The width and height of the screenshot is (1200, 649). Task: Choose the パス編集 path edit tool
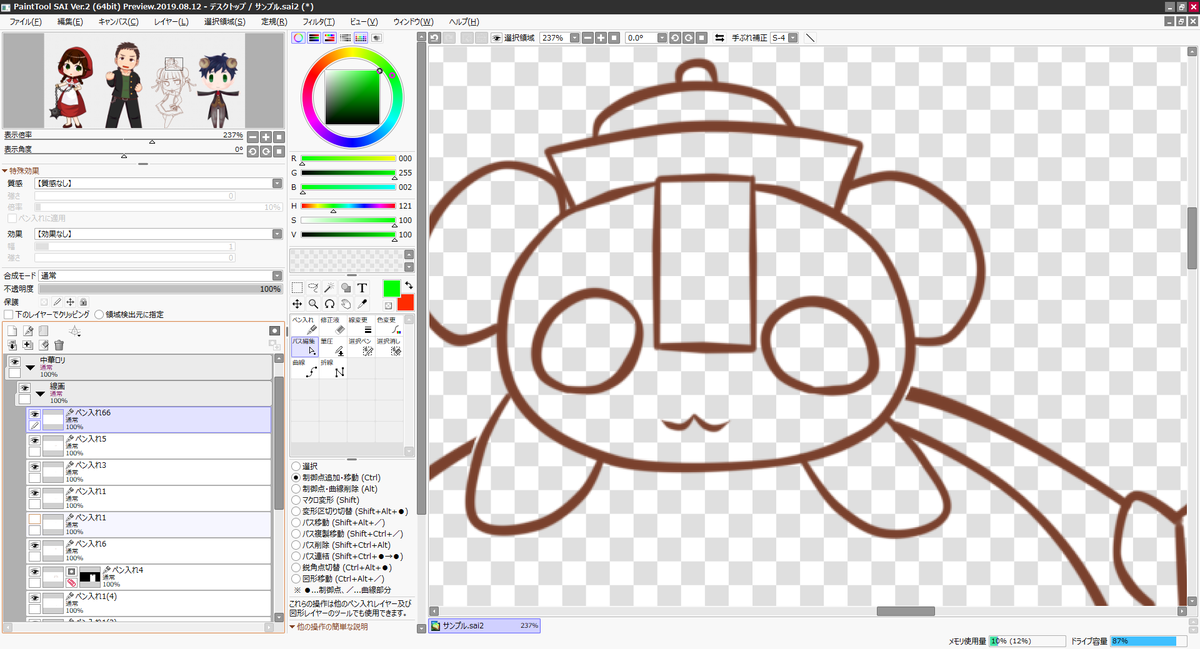point(304,346)
